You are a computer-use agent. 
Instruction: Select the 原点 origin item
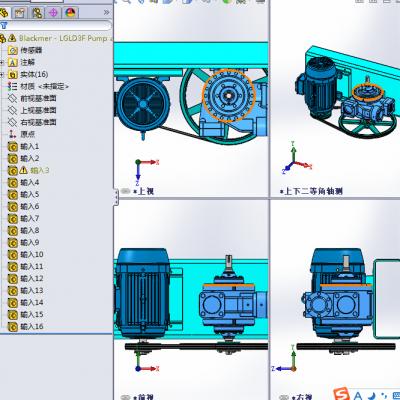(x=27, y=134)
